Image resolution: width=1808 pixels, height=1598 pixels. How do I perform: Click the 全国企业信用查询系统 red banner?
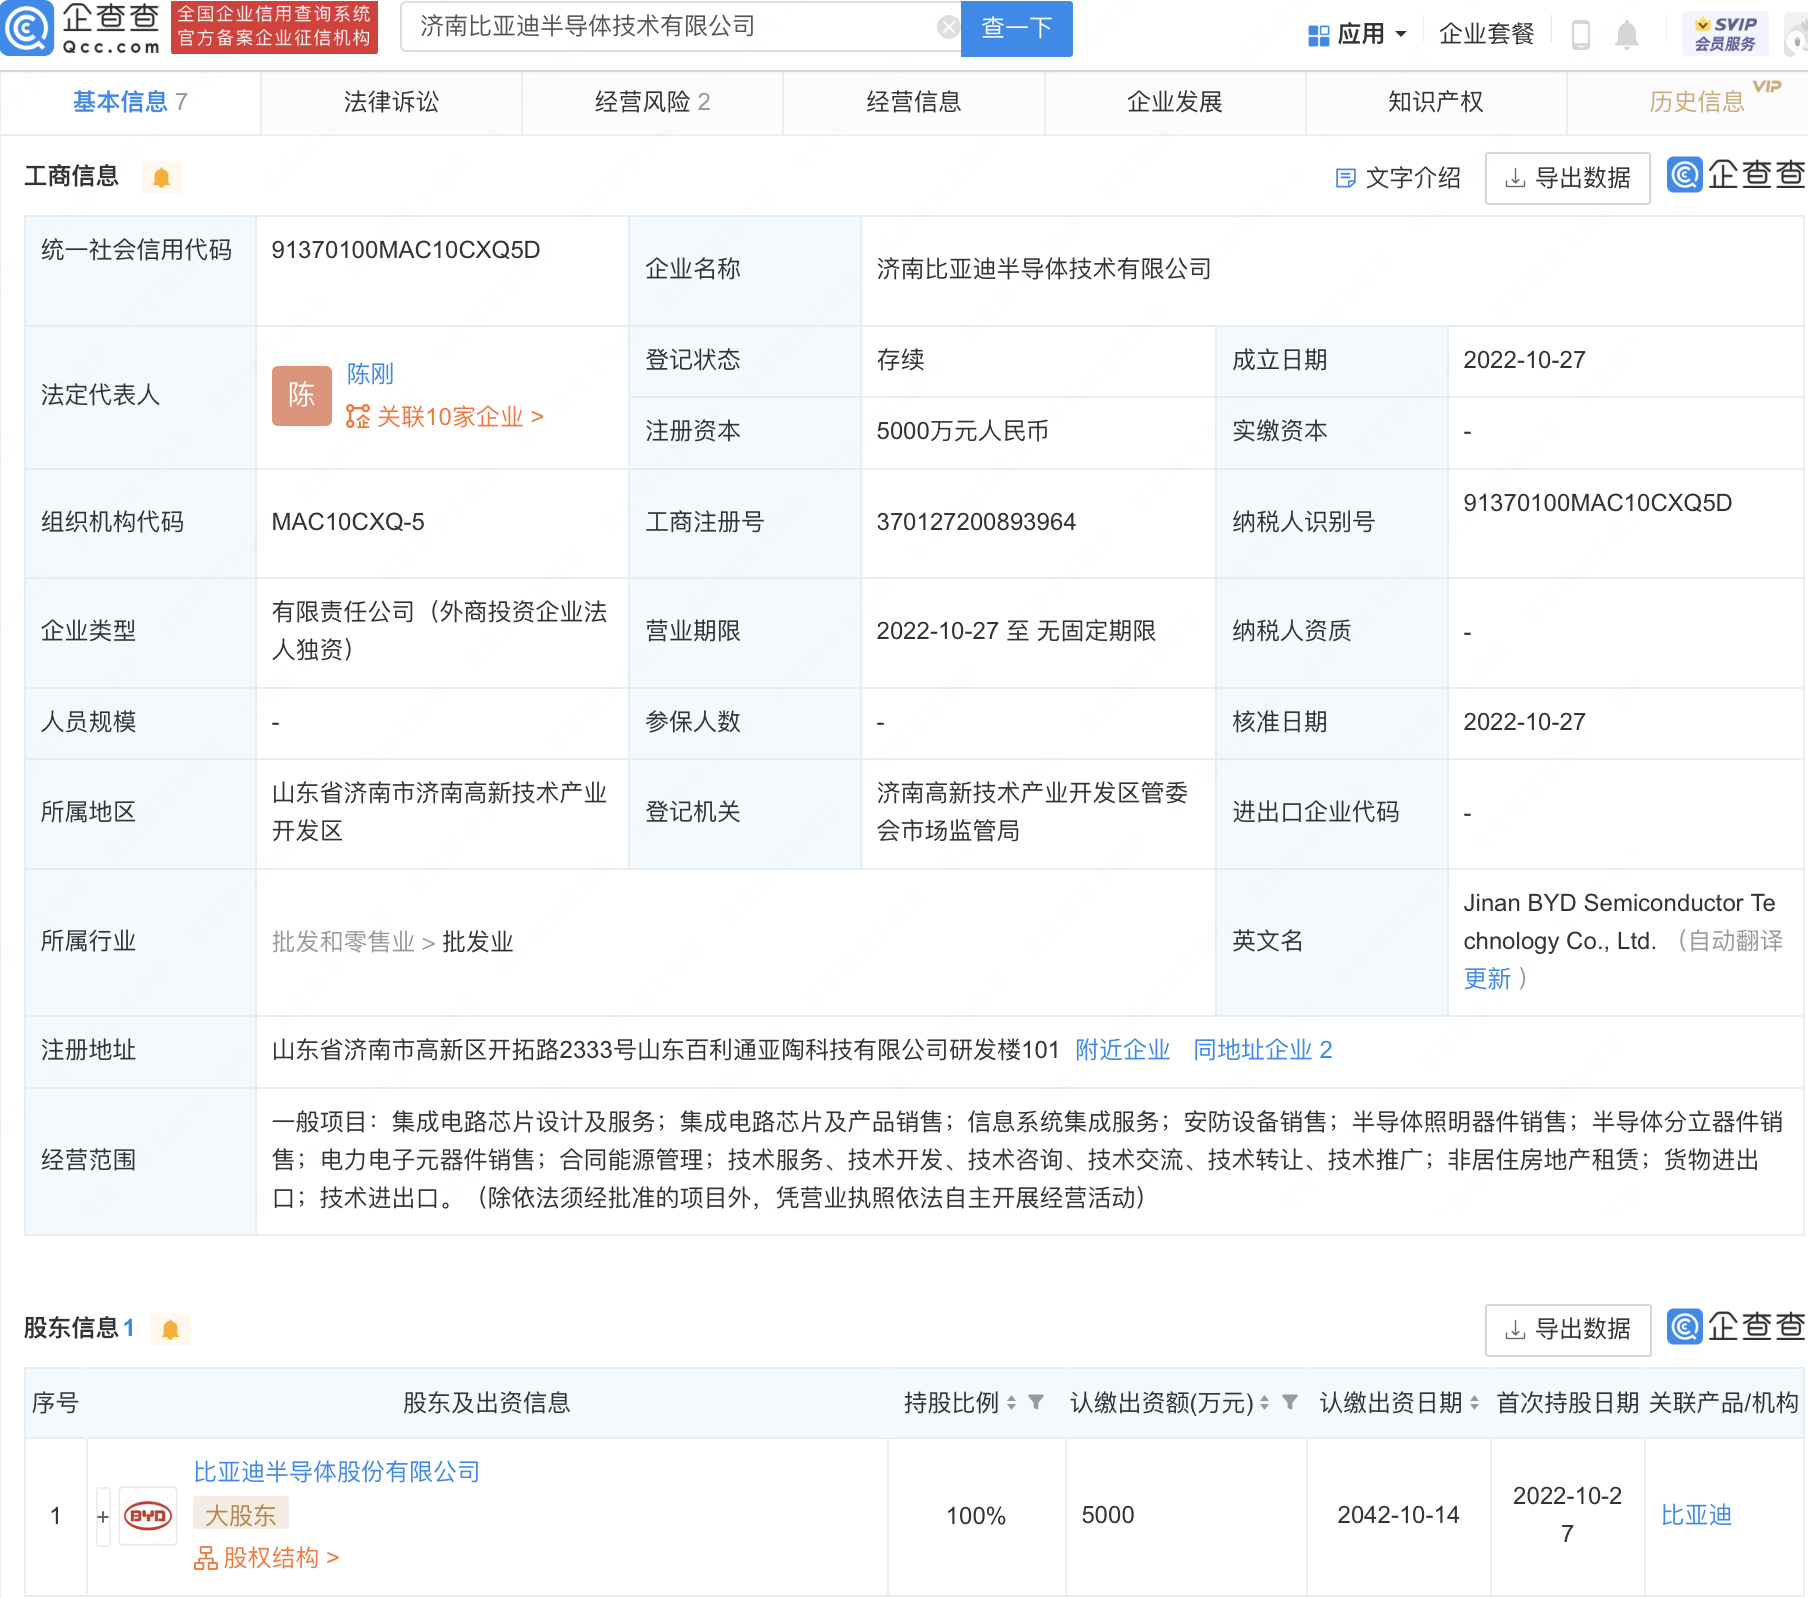[x=274, y=27]
